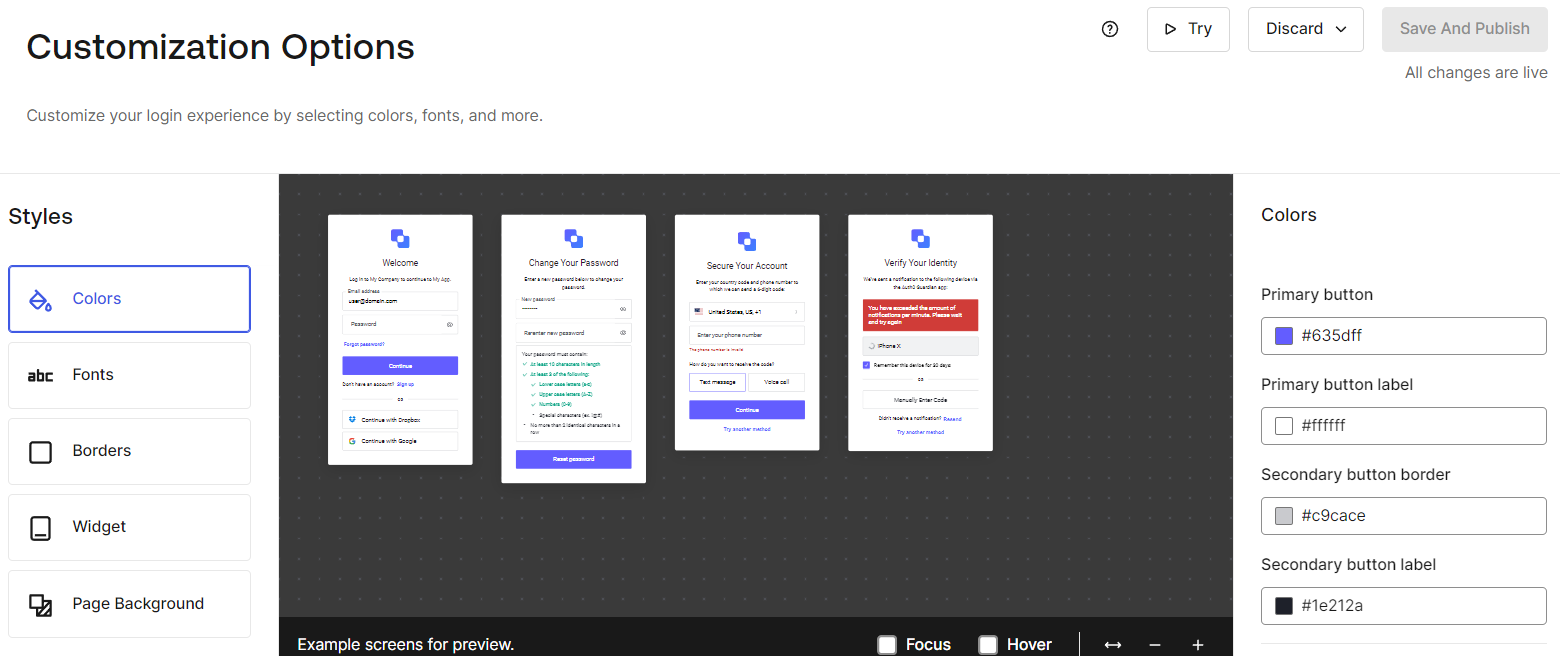The image size is (1560, 656).
Task: Click the Secondary button label hex field
Action: pos(1415,606)
